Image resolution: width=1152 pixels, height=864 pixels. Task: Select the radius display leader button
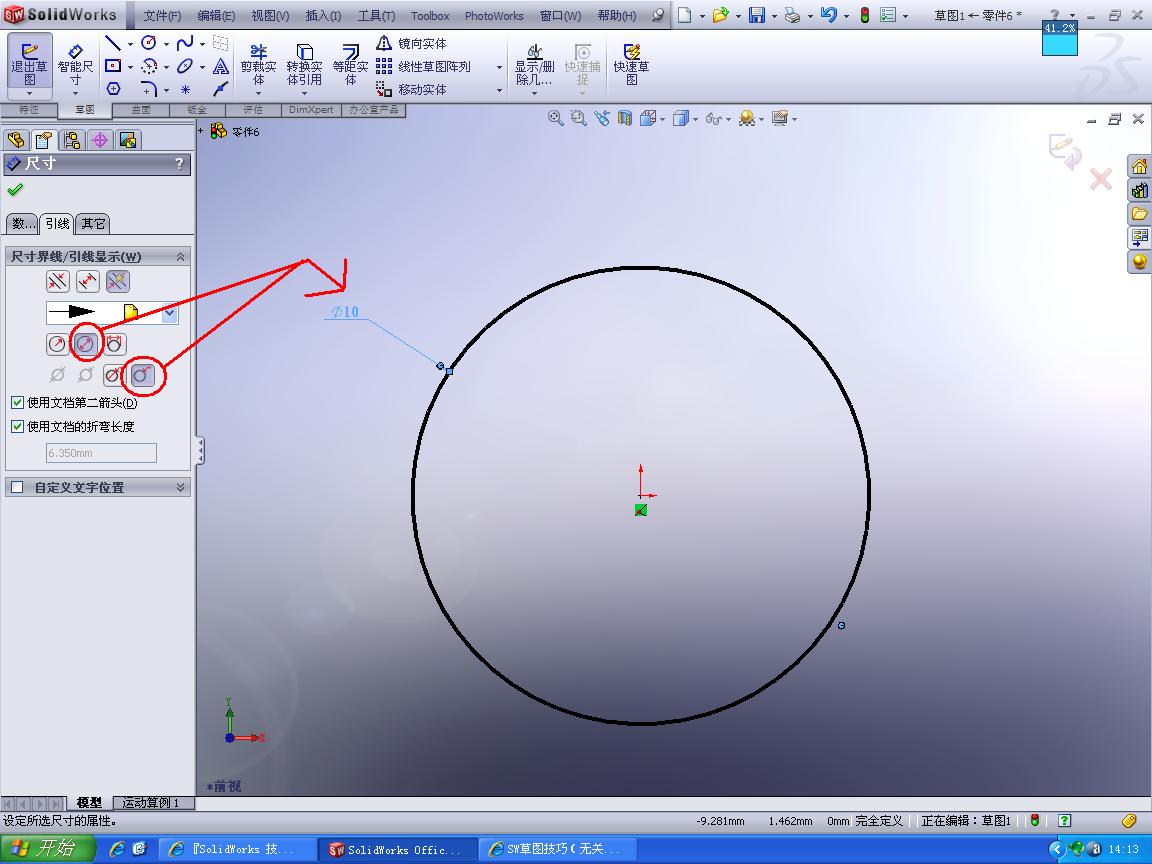click(57, 344)
